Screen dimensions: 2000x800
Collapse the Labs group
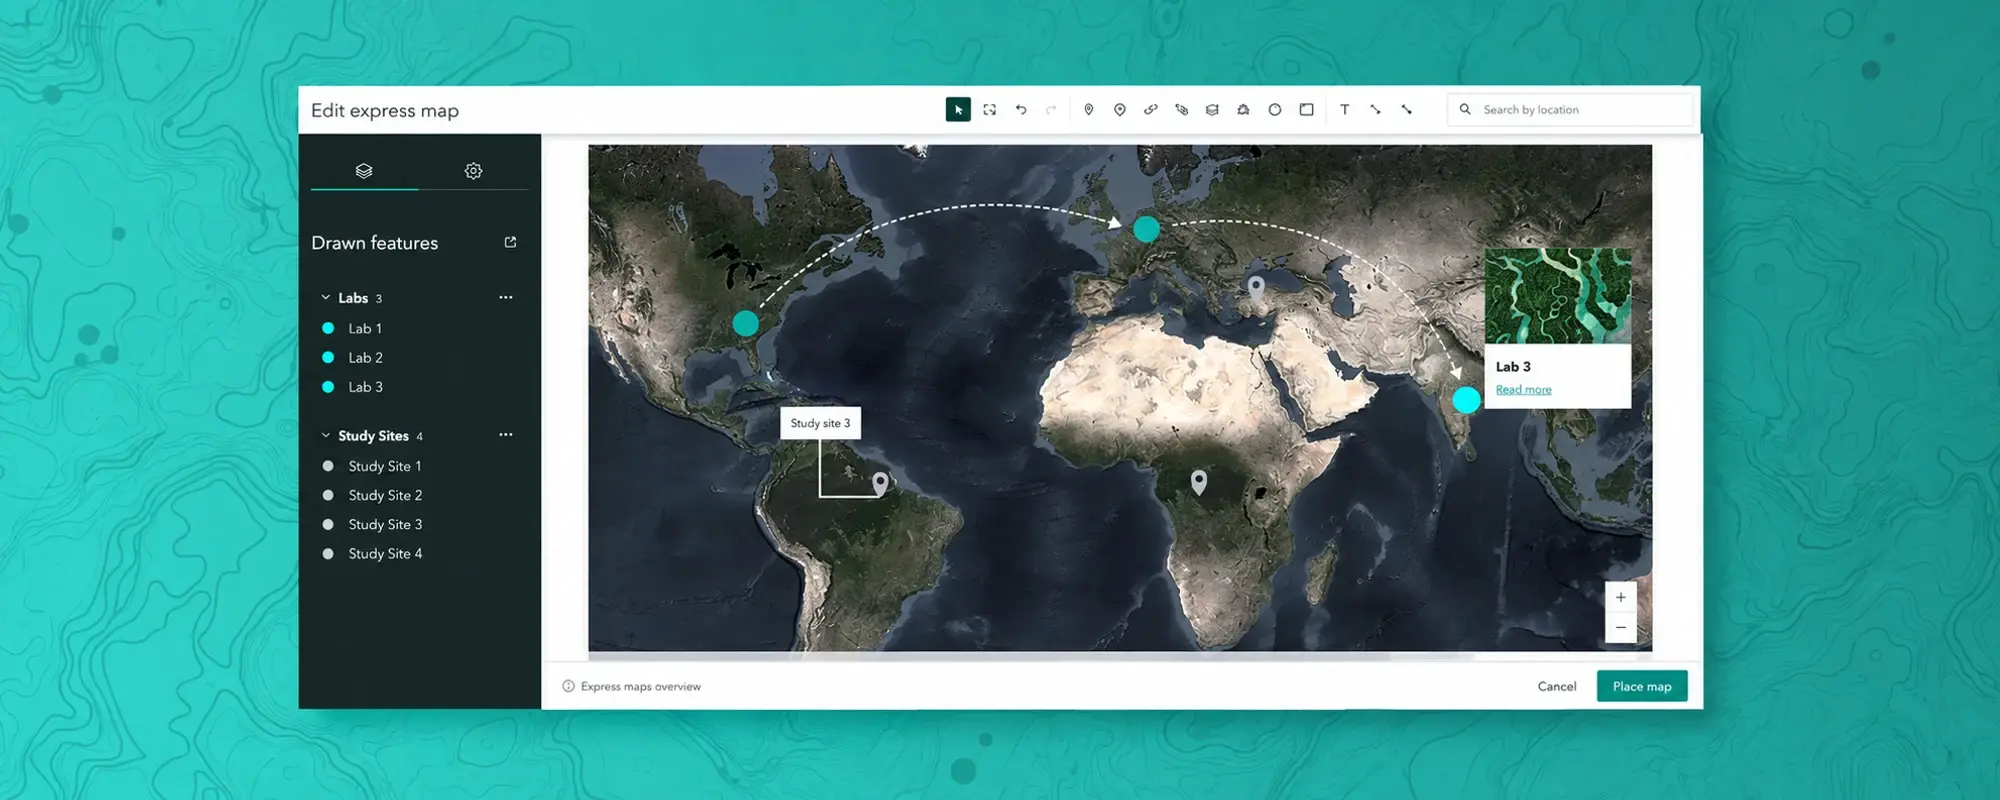[325, 298]
